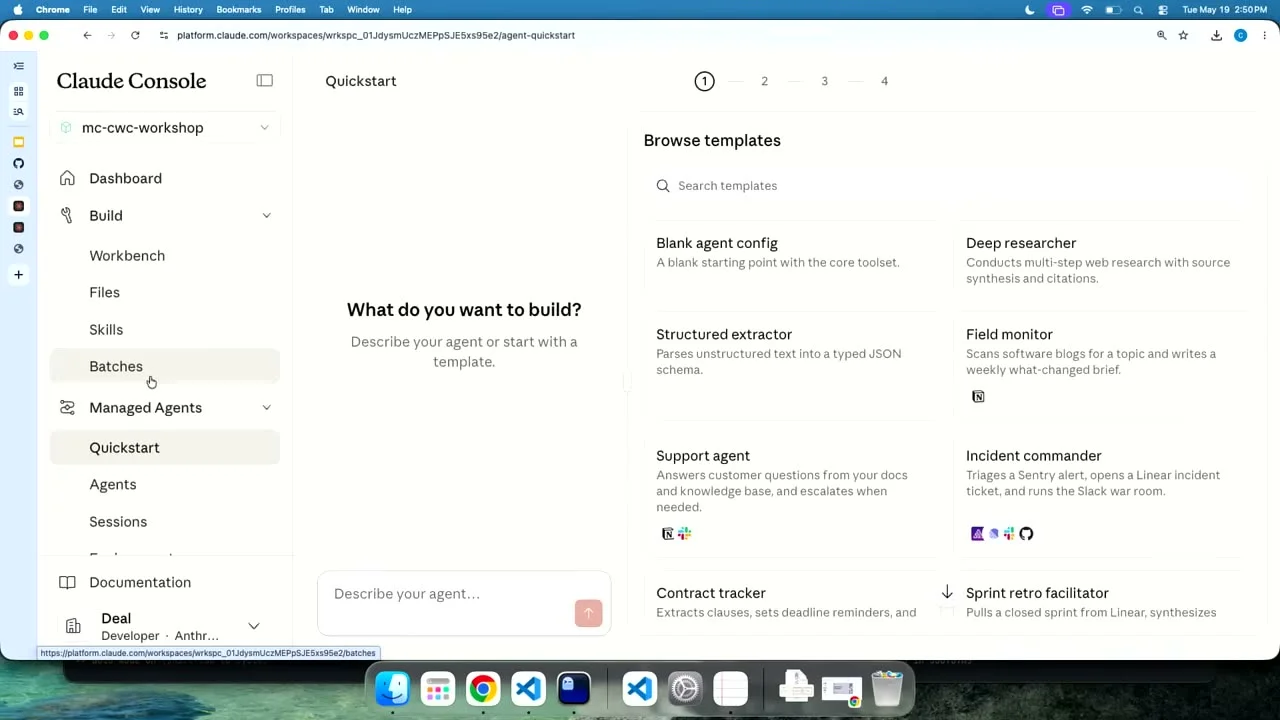
Task: Open the Bookmarks menu in menu bar
Action: tap(239, 9)
